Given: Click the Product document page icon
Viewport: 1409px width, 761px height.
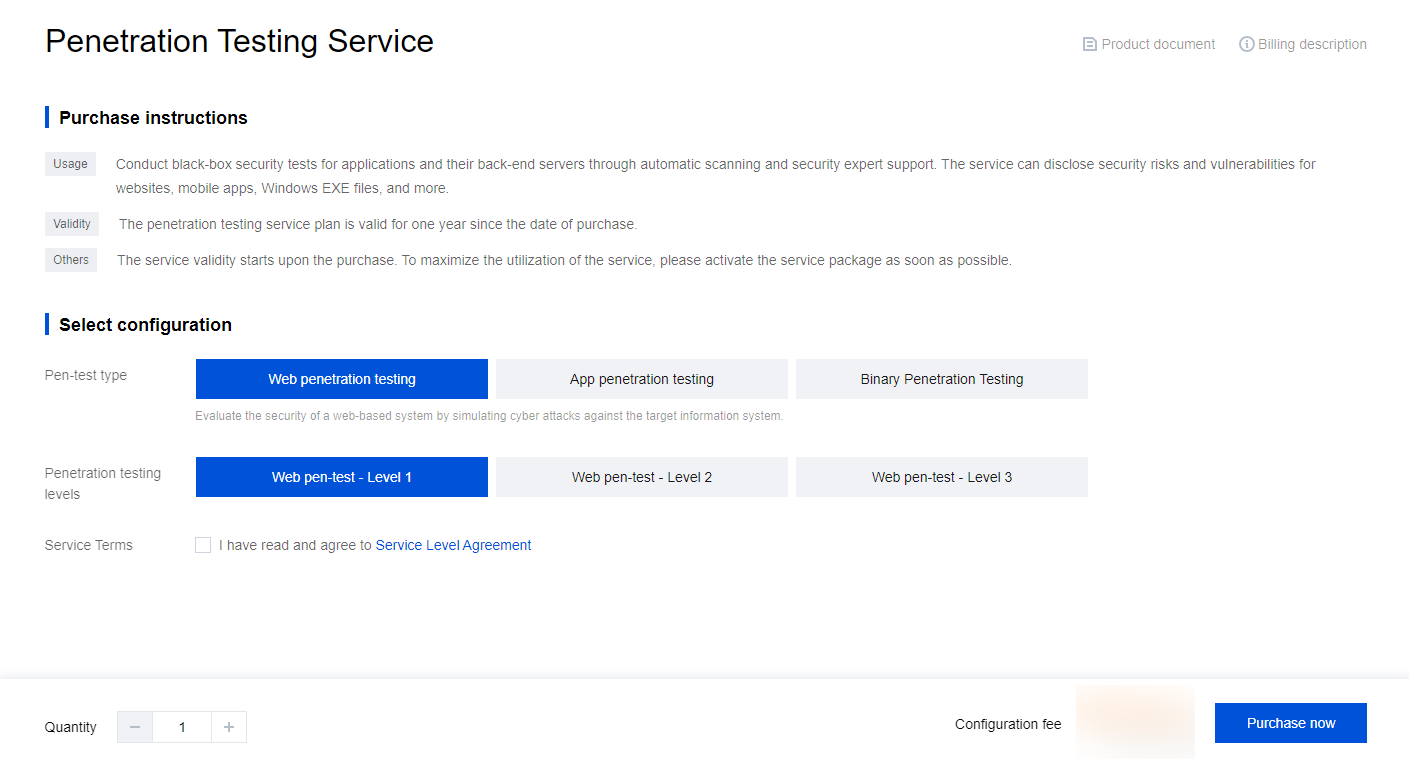Looking at the screenshot, I should click(1089, 44).
